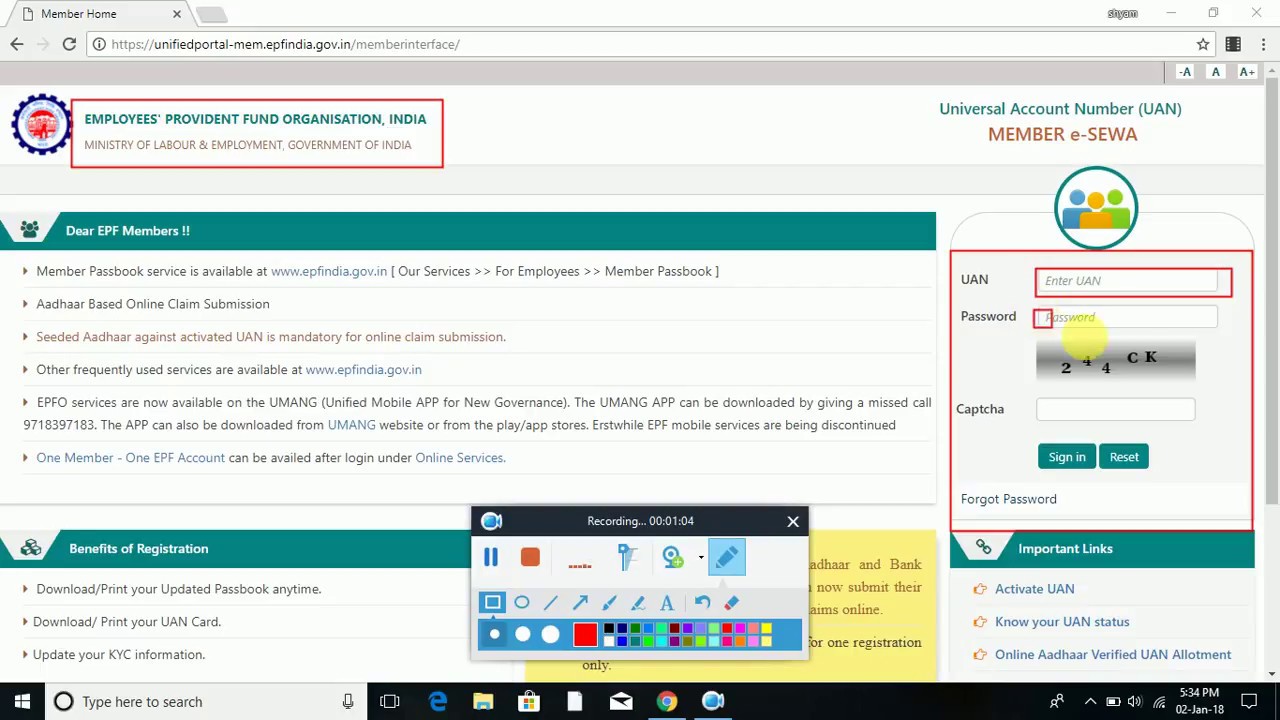Viewport: 1280px width, 720px height.
Task: Select the Rectangle drawing tool
Action: pos(492,602)
